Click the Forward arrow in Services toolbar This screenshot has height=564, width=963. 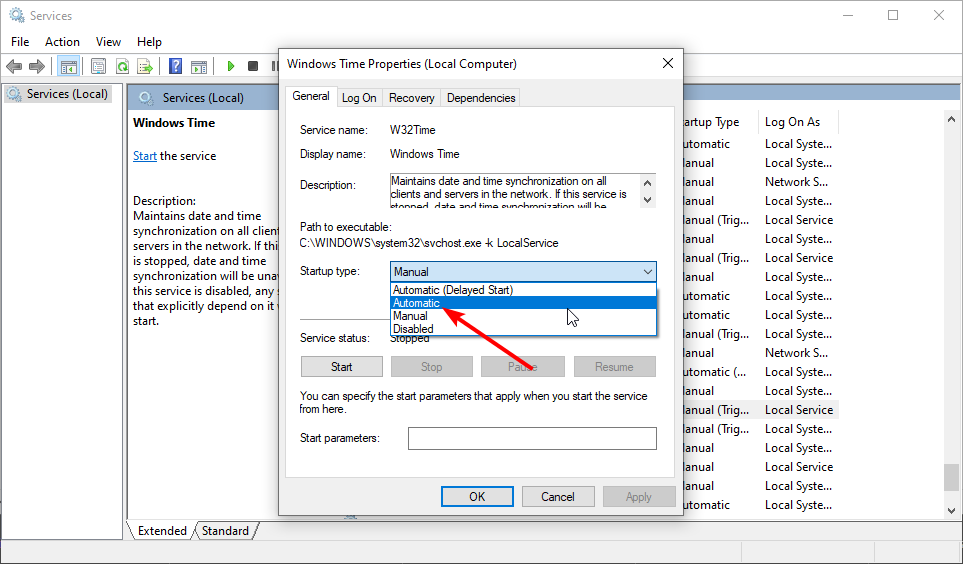pyautogui.click(x=37, y=66)
